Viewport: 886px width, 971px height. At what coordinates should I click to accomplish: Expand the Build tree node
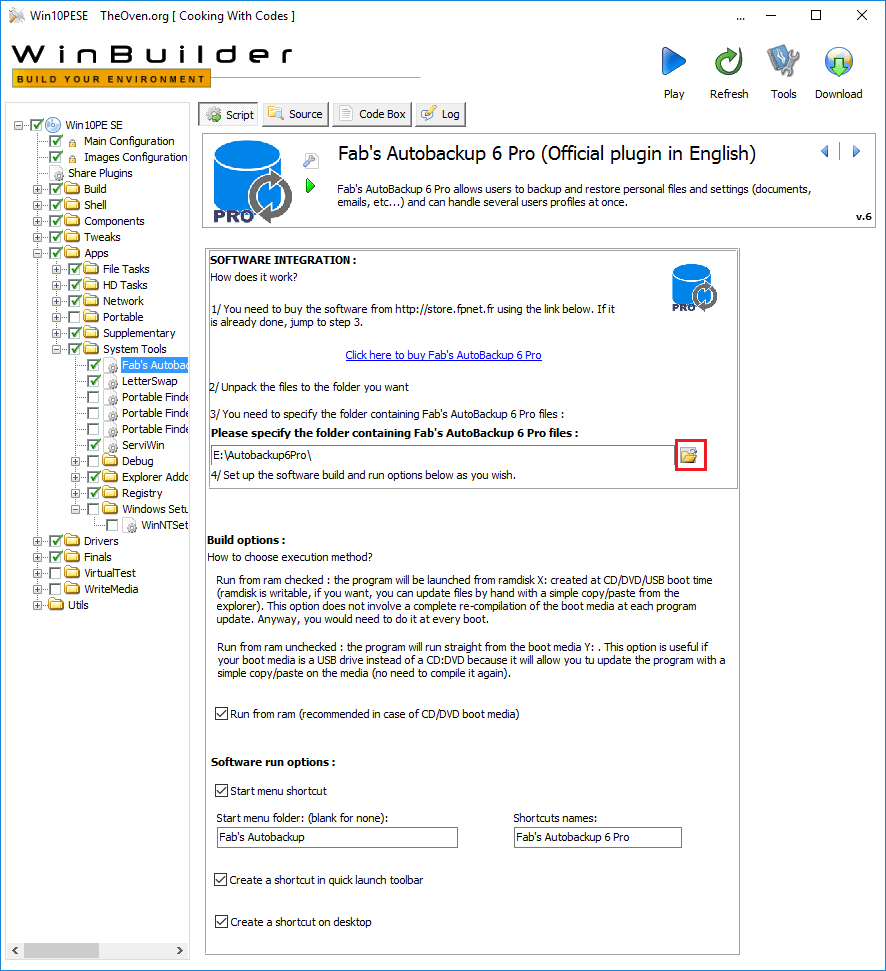(x=38, y=189)
